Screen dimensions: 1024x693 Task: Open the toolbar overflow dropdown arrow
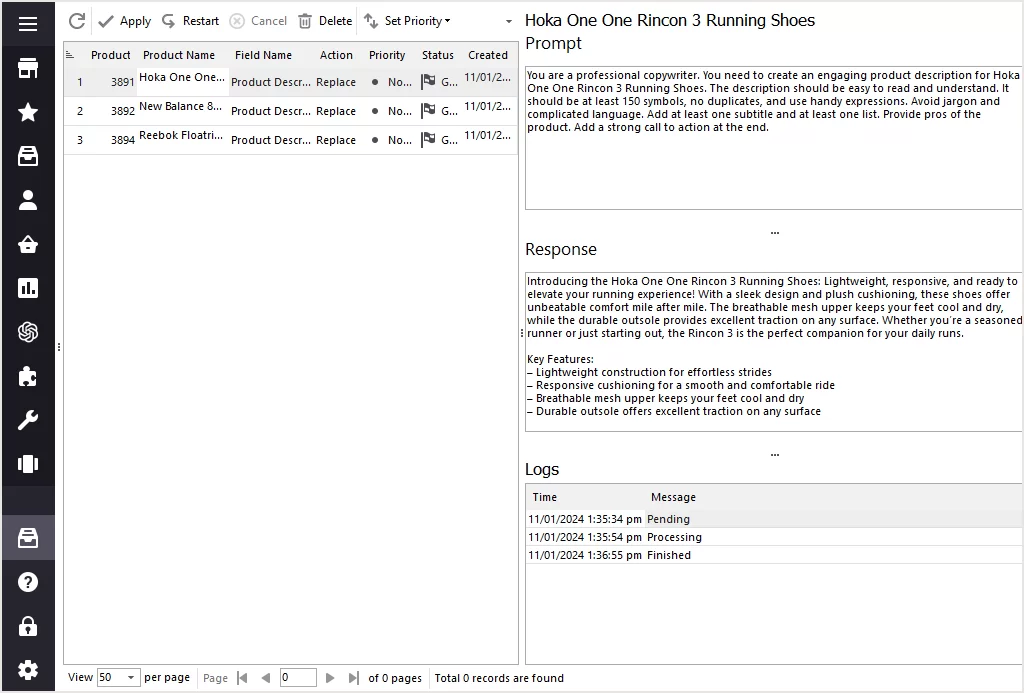508,21
